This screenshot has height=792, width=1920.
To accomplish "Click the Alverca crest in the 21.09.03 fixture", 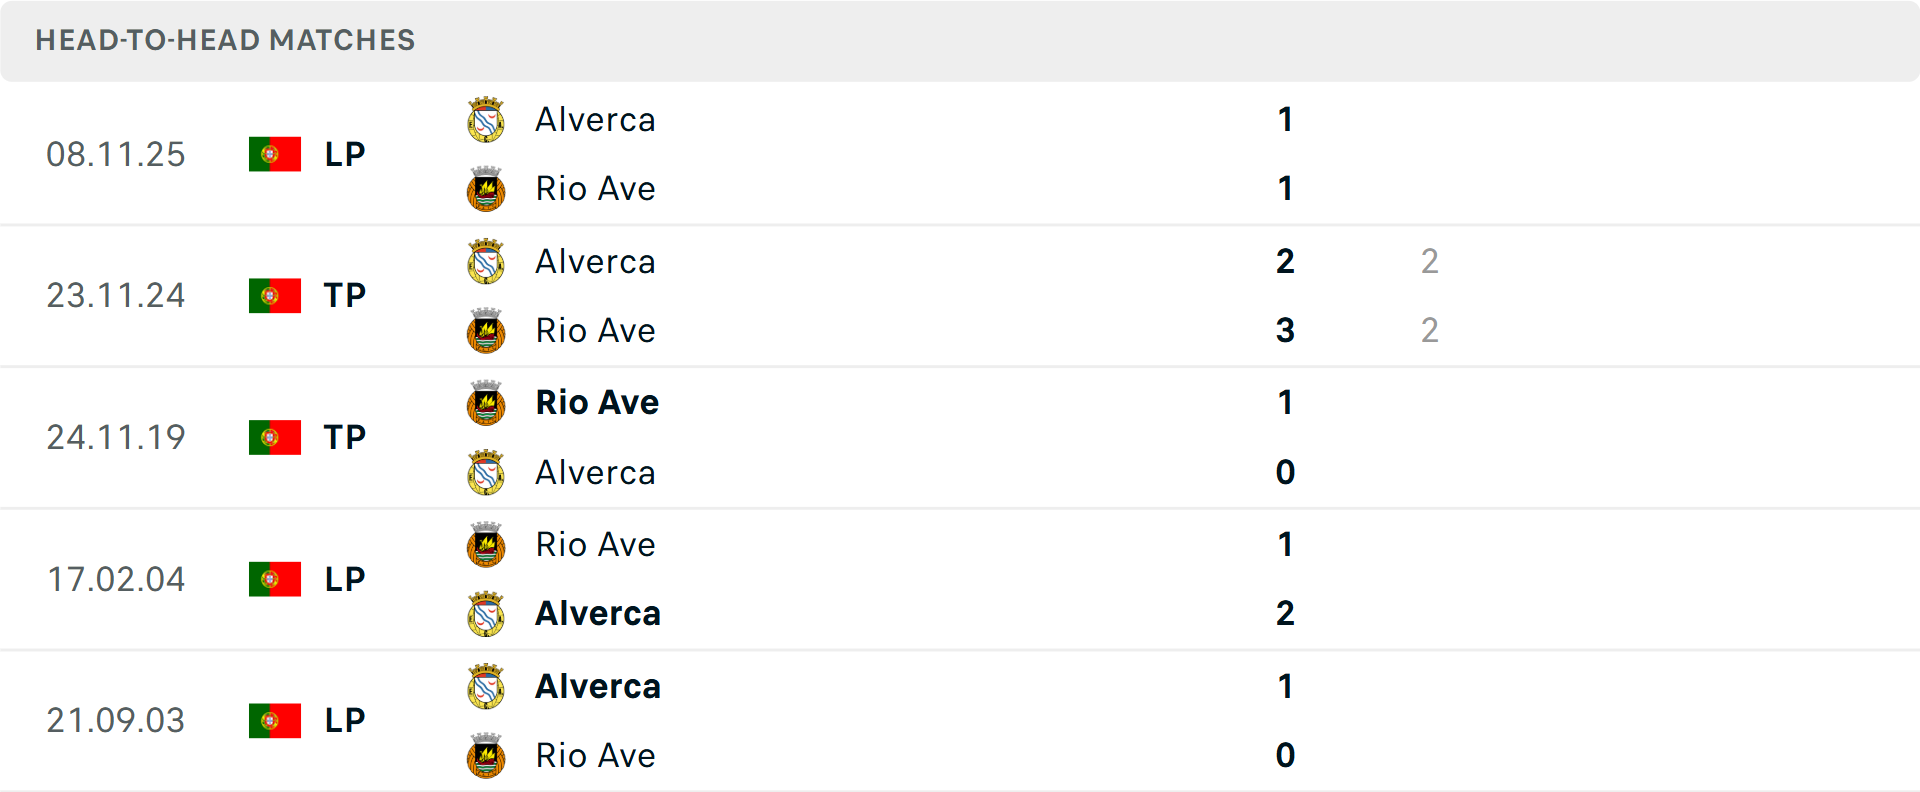I will point(486,687).
